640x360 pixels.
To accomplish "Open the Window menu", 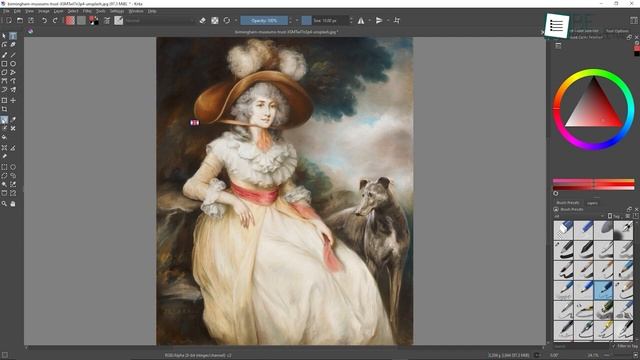I will pyautogui.click(x=136, y=11).
